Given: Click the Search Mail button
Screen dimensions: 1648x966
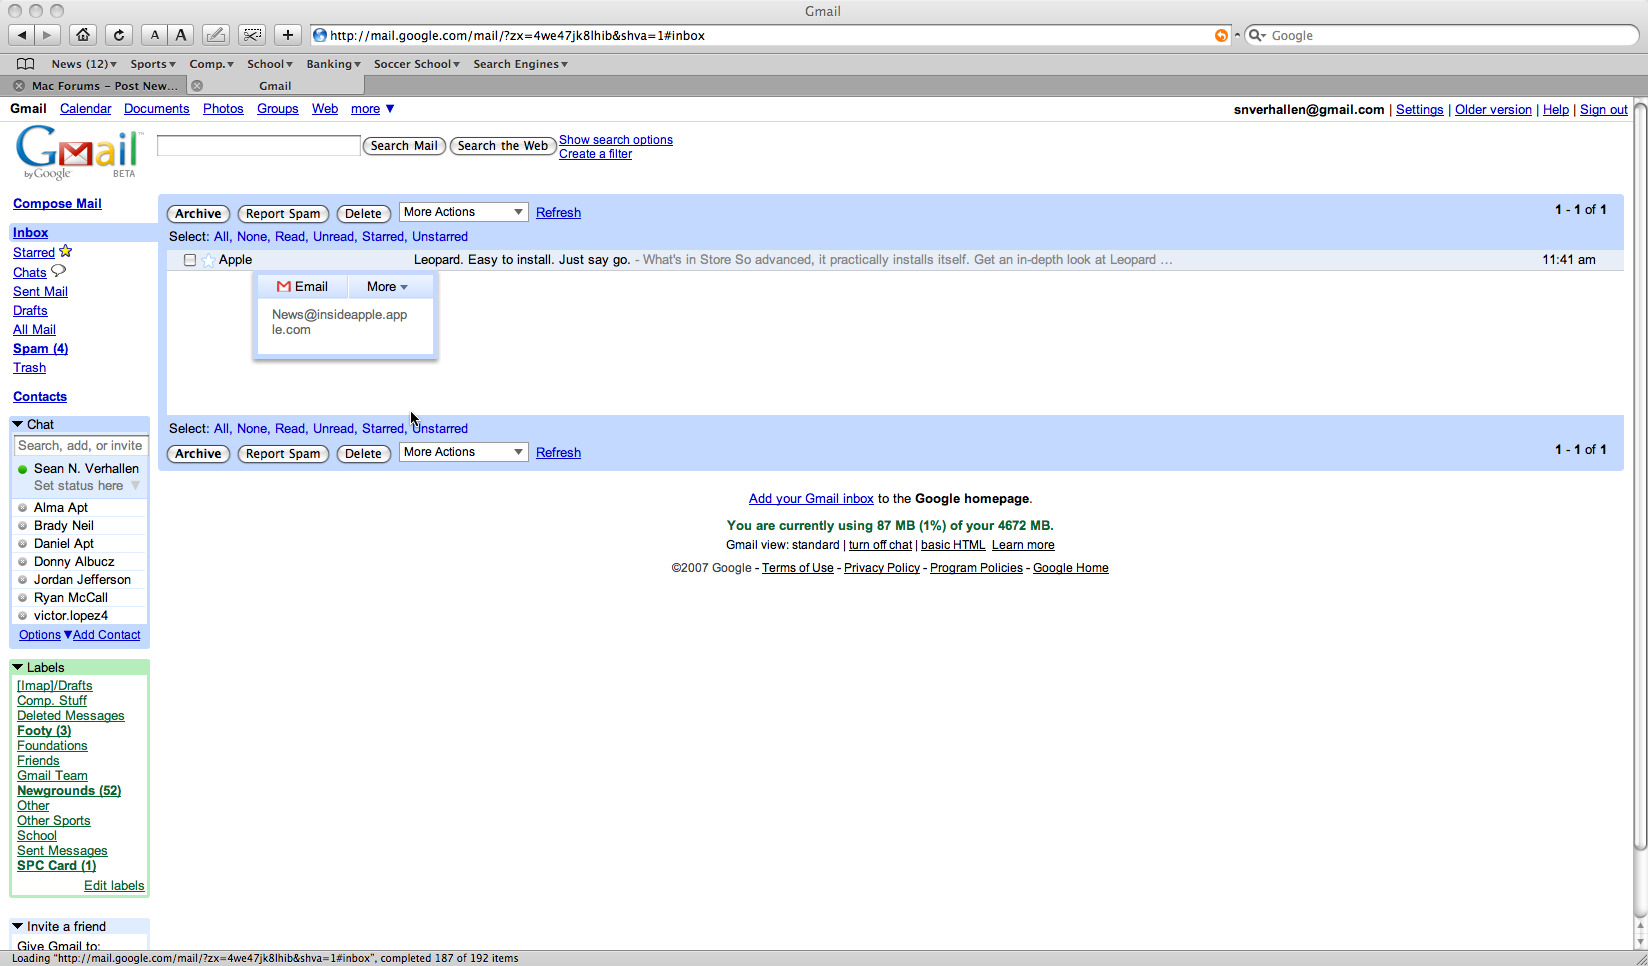Looking at the screenshot, I should click(x=404, y=146).
